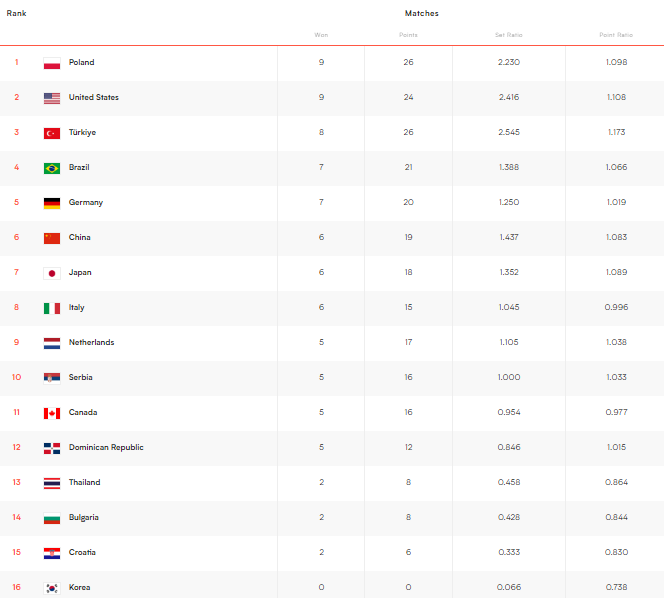Screen dimensions: 664x598
Task: Click the Dominican Republic flag icon
Action: [x=52, y=448]
